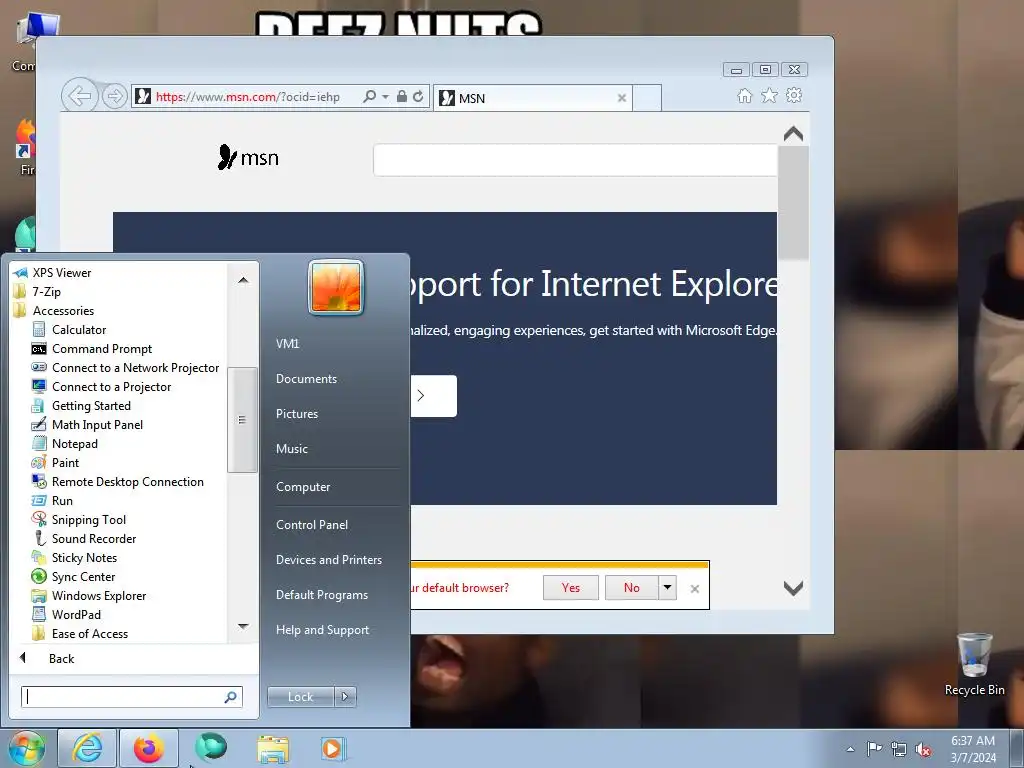Refresh the MSN page
The width and height of the screenshot is (1024, 768).
[418, 97]
